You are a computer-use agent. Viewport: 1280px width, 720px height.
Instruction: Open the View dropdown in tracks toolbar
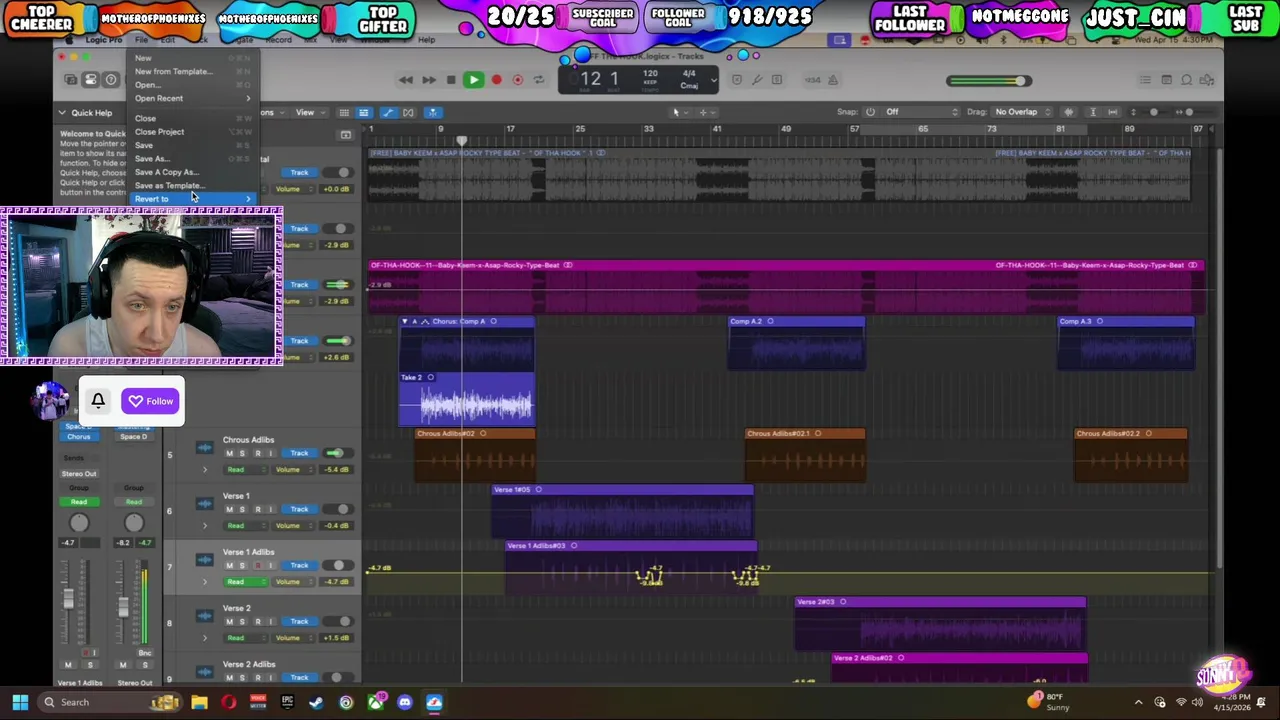309,112
